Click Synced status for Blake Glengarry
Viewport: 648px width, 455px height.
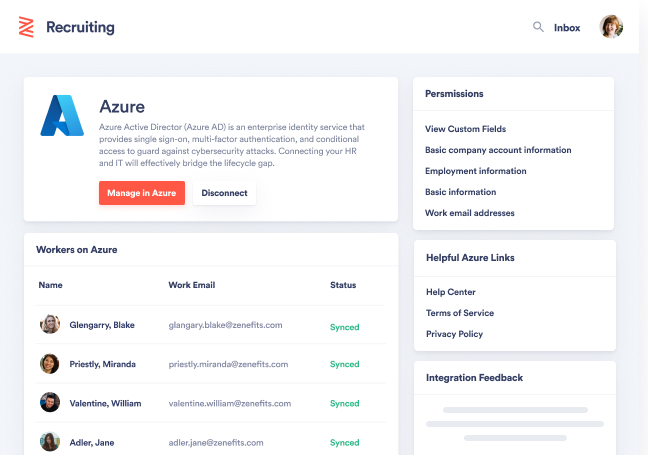click(x=345, y=327)
